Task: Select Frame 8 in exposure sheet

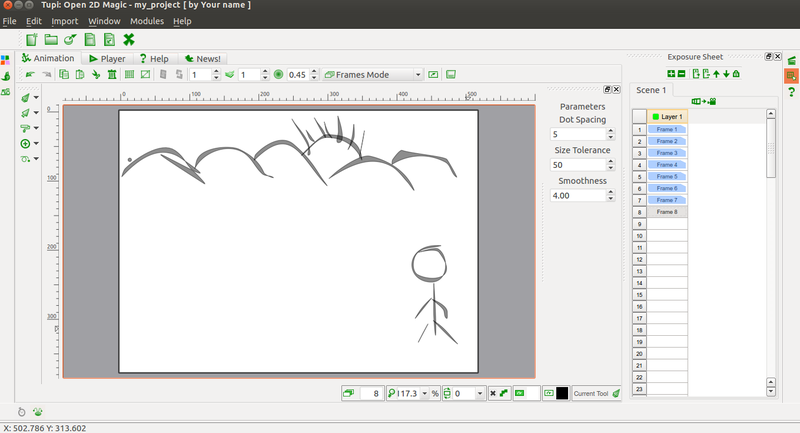Action: point(667,212)
